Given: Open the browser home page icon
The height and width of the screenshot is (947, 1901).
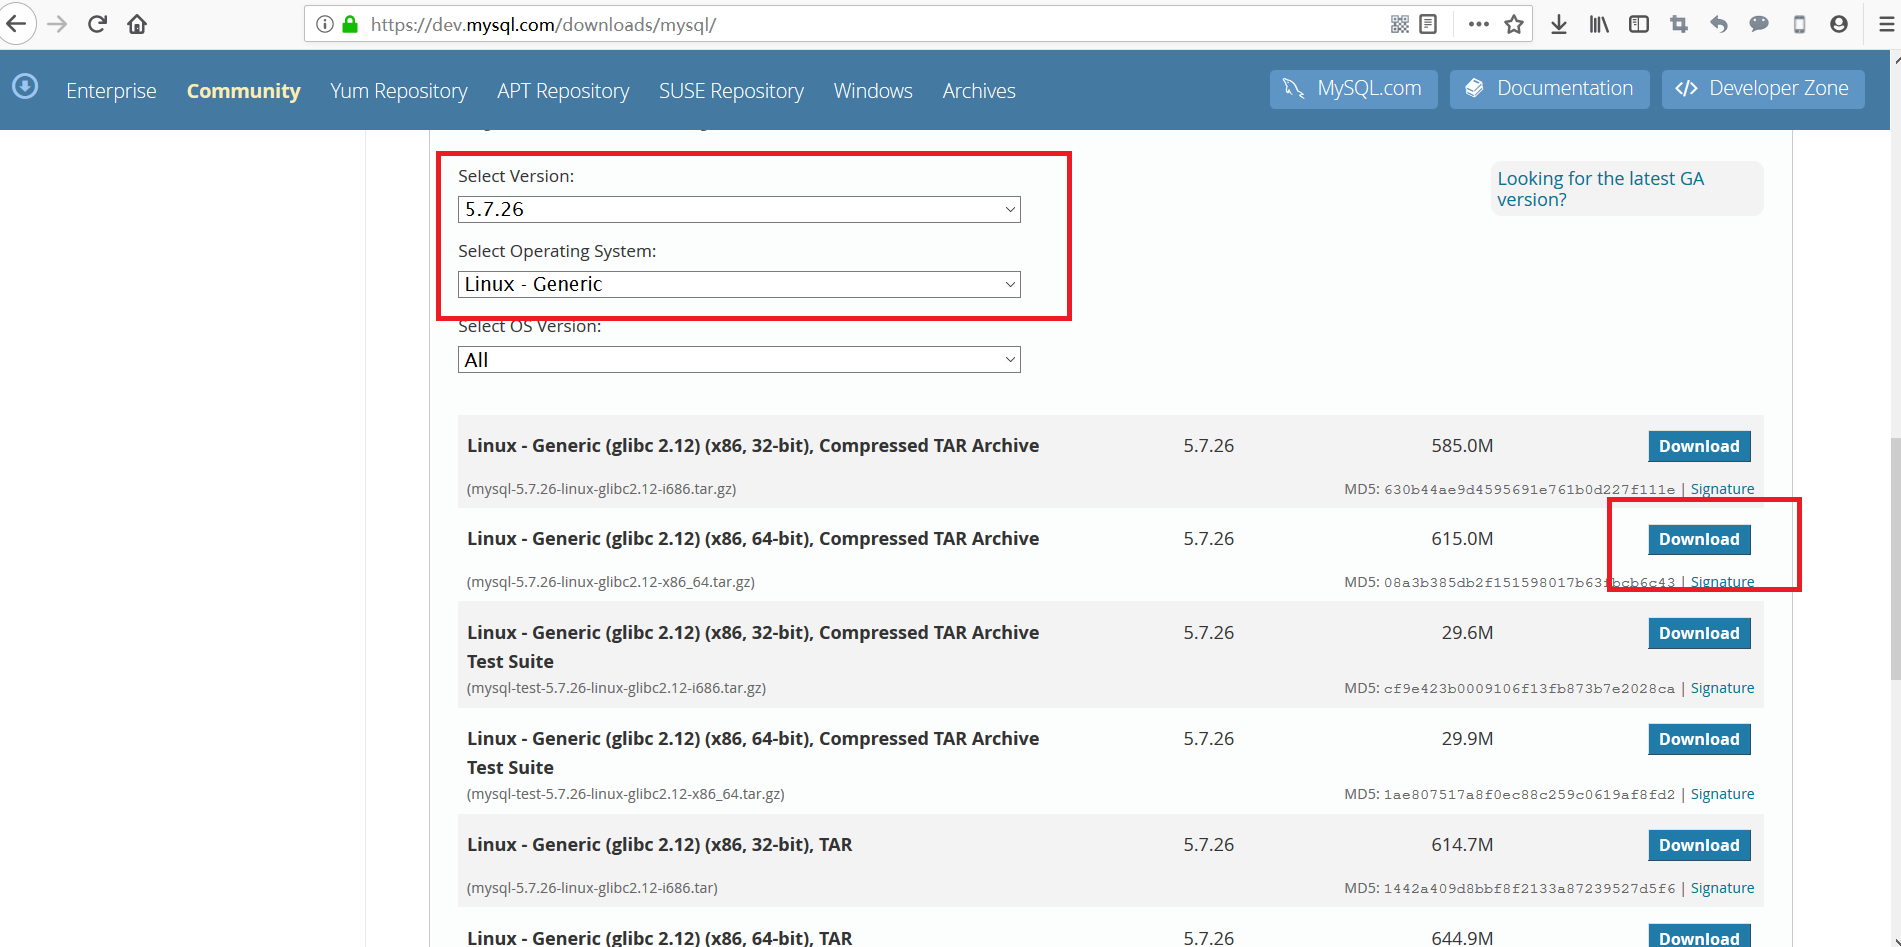Looking at the screenshot, I should click(137, 24).
